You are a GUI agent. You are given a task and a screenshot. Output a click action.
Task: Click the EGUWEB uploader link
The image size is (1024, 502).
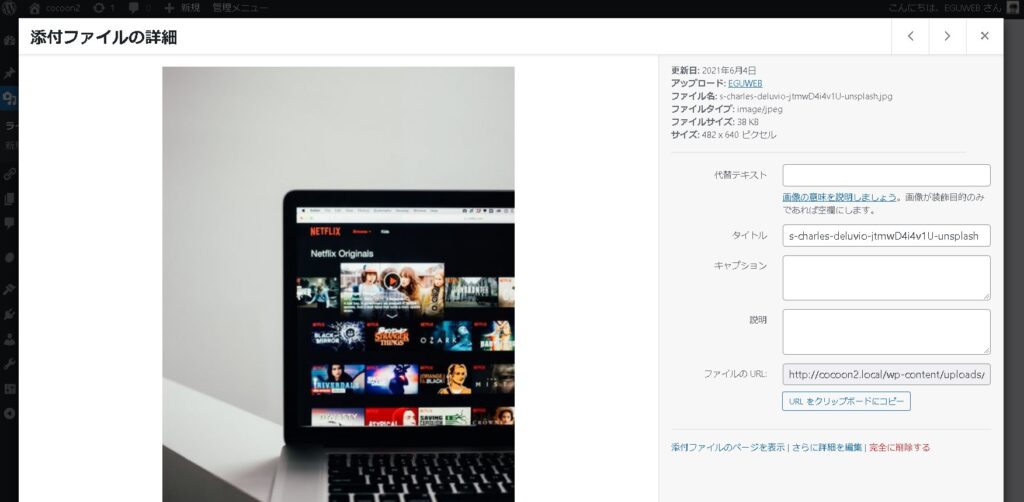pyautogui.click(x=747, y=83)
